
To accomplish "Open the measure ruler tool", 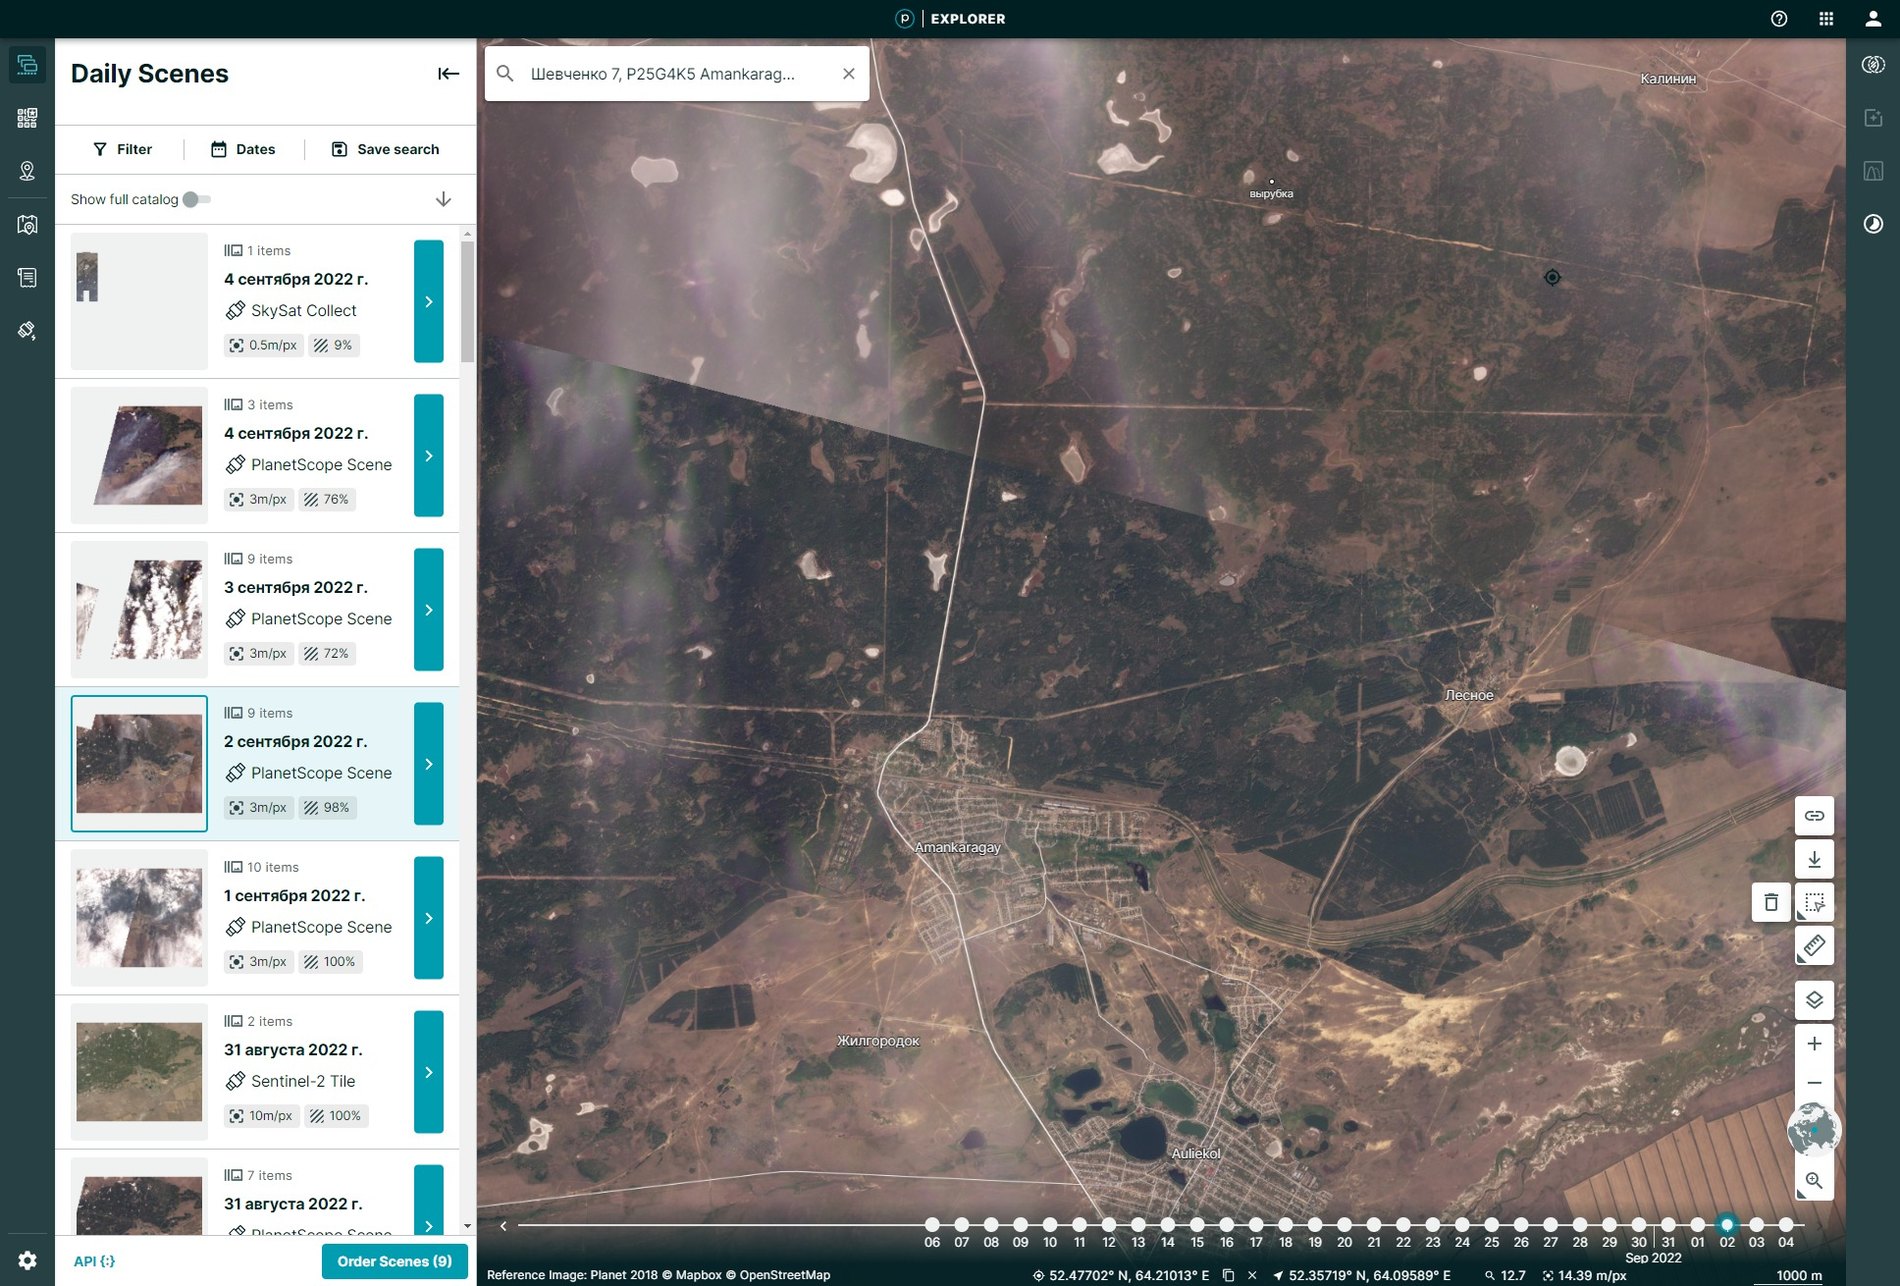I will [1814, 946].
